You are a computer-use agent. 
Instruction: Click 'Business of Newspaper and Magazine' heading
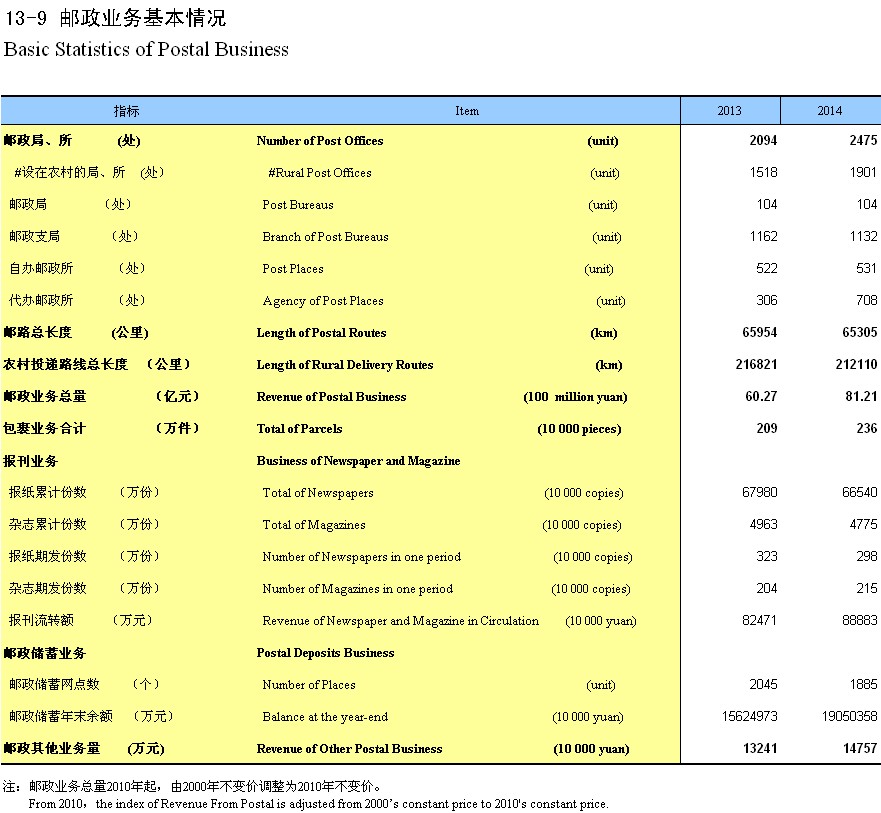tap(358, 461)
